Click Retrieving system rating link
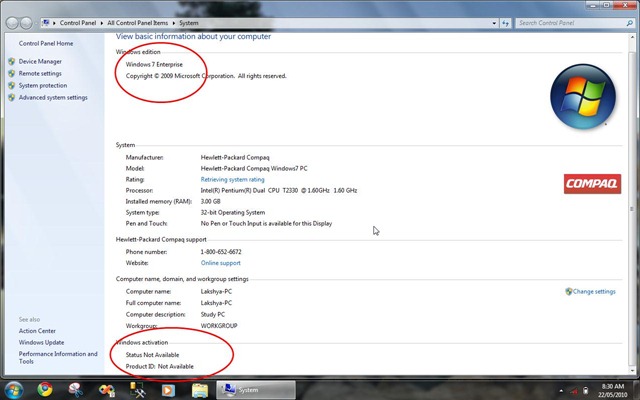This screenshot has height=400, width=640. [232, 179]
